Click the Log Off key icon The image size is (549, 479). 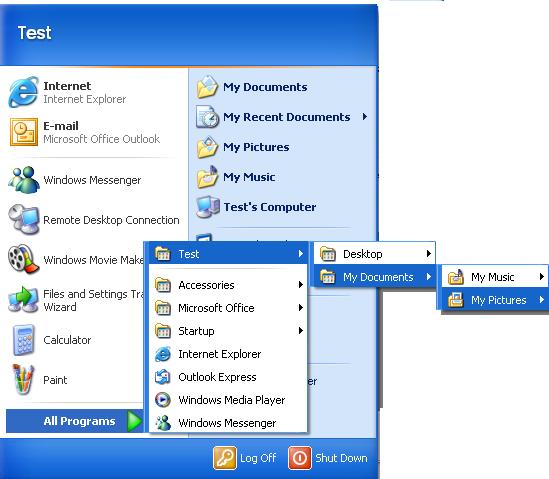point(224,458)
